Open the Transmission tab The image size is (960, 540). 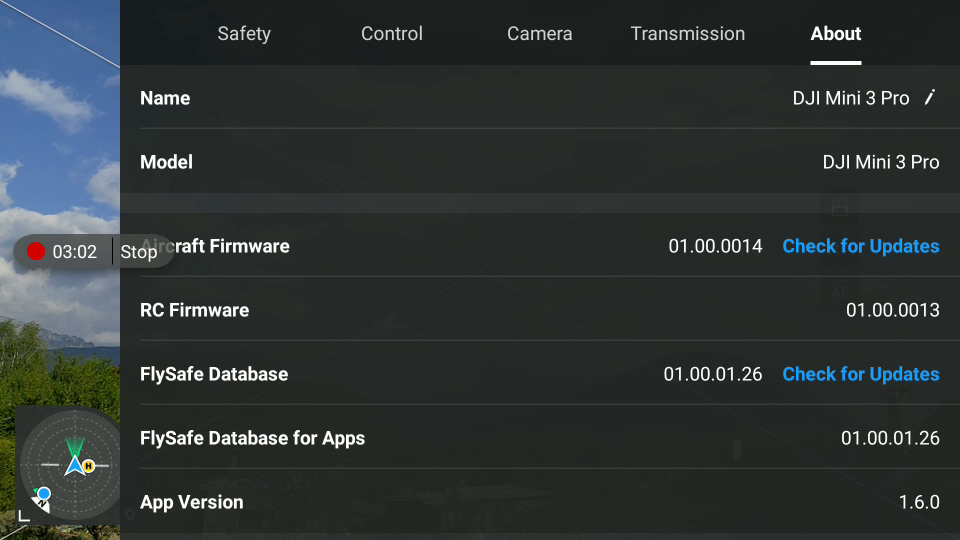point(688,33)
